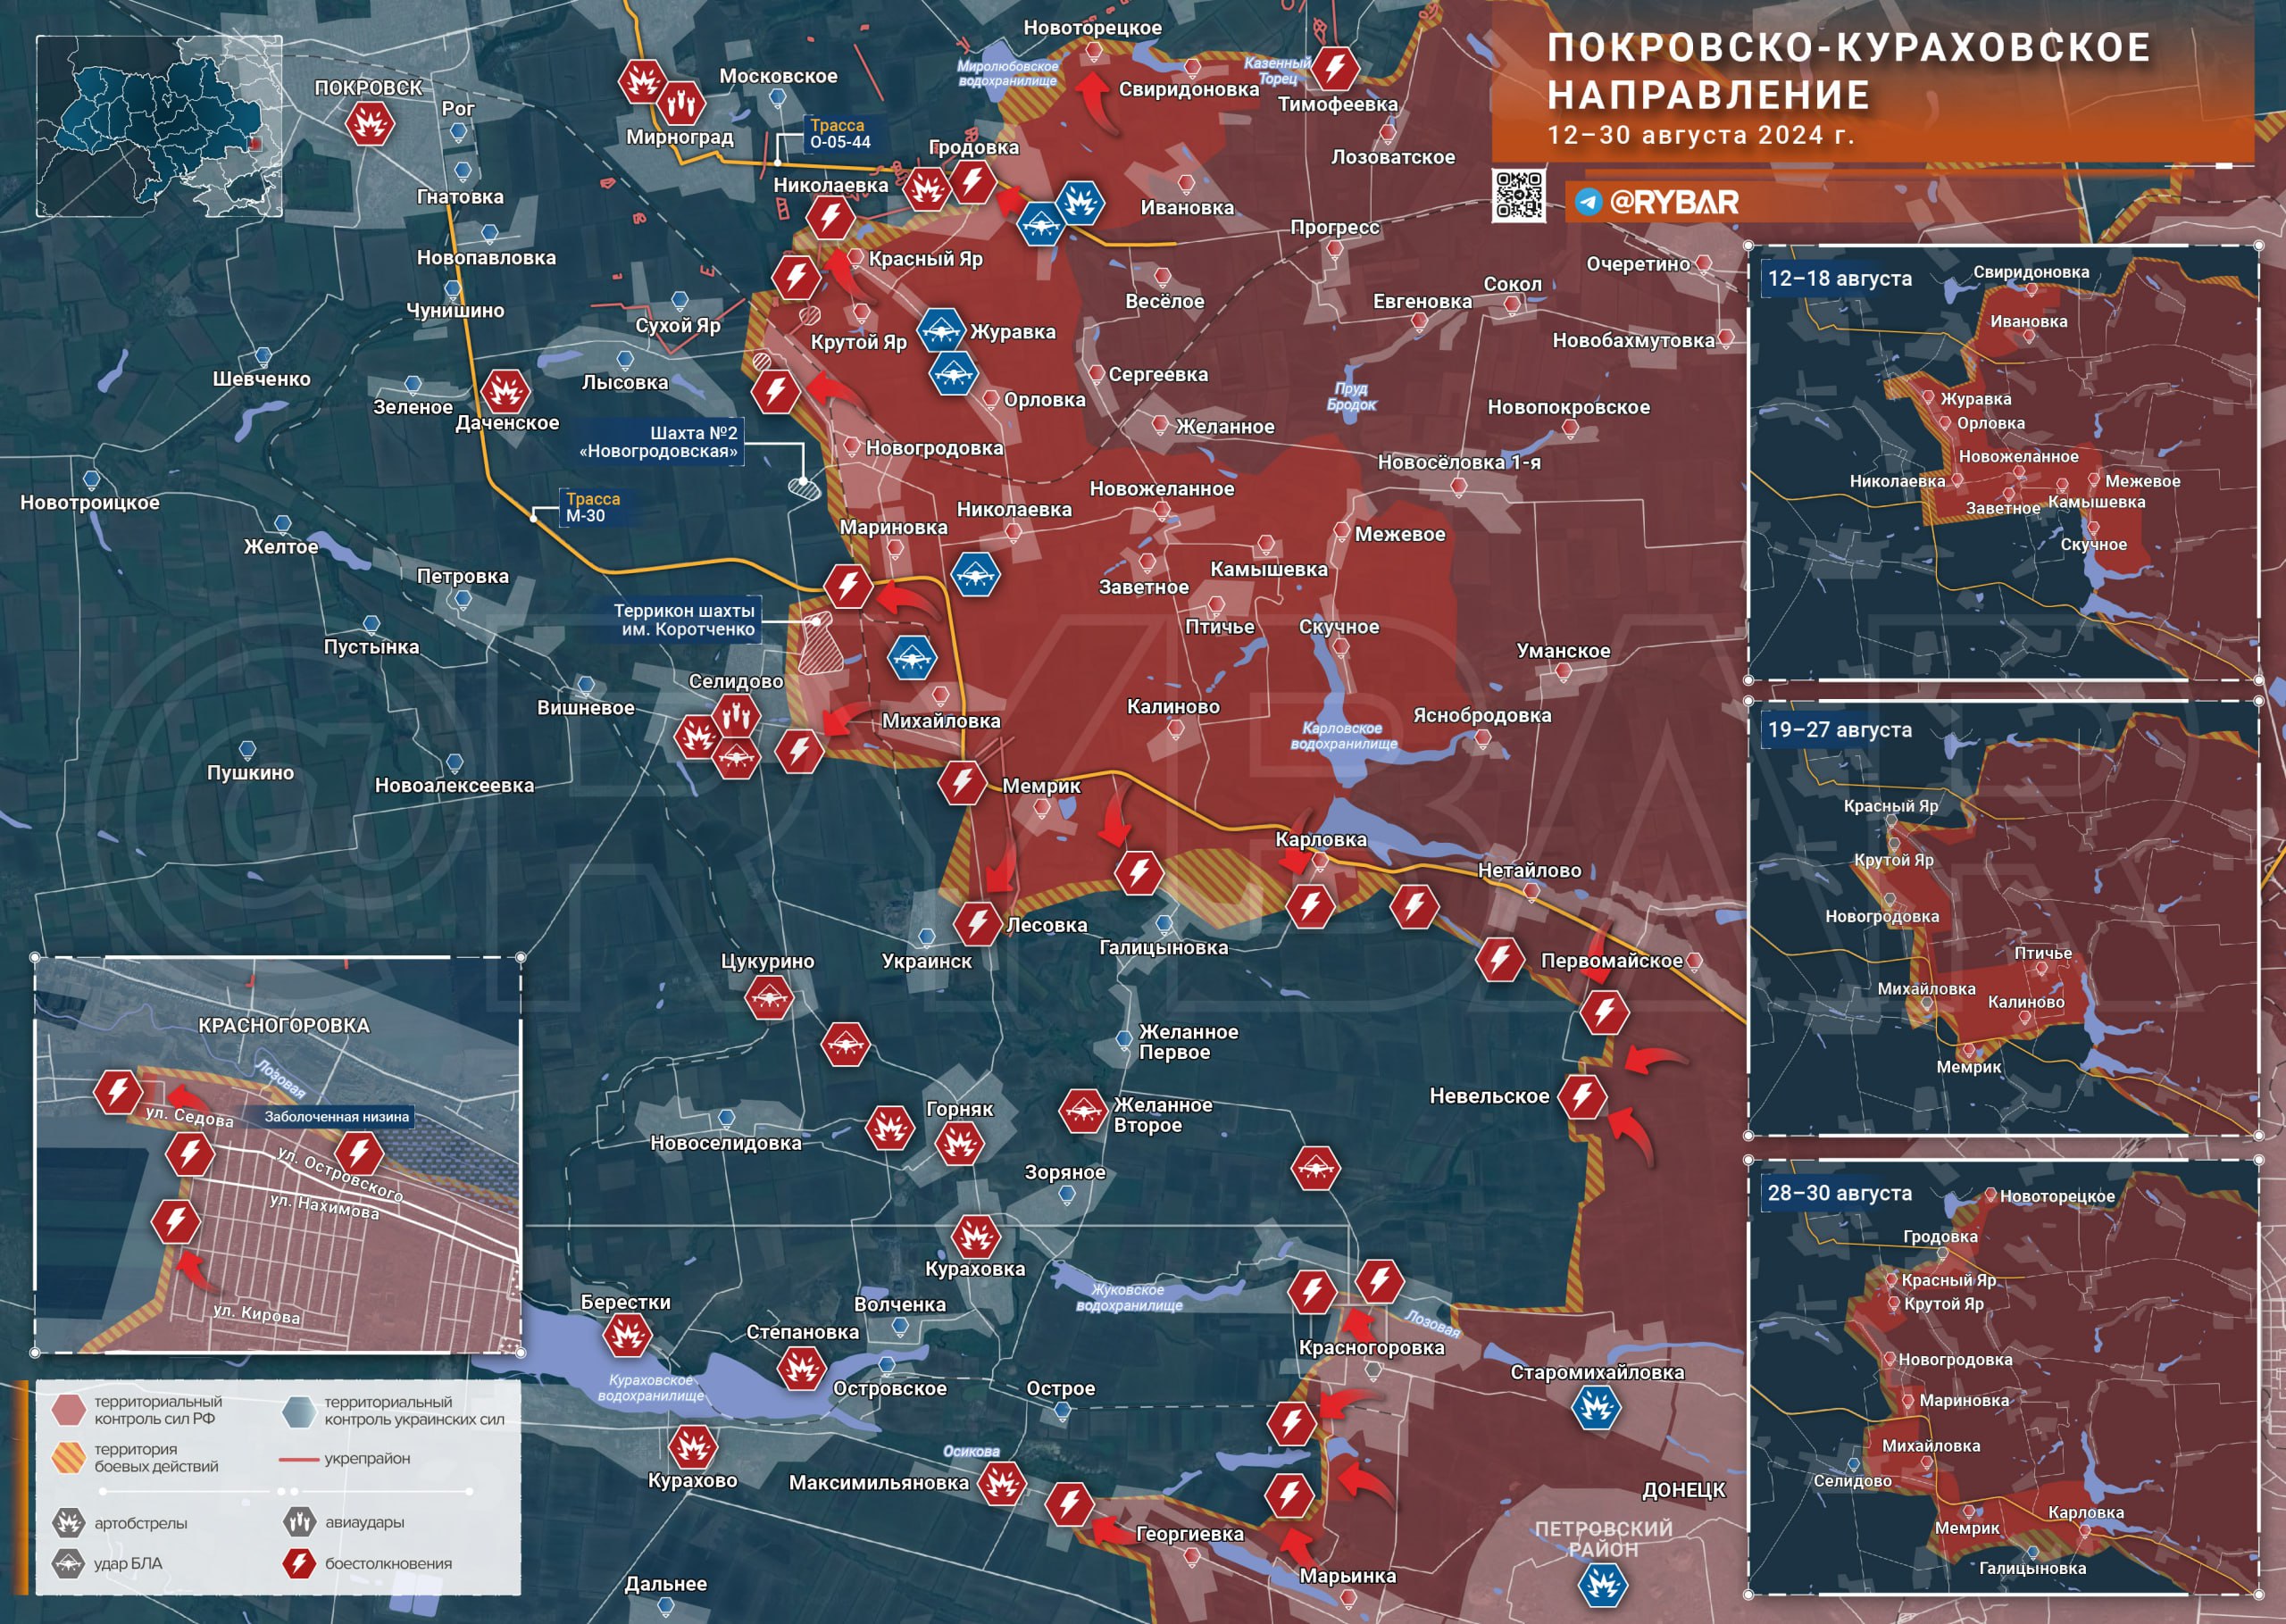This screenshot has height=1624, width=2286.
Task: Click the clash icon left of Мемрик
Action: coord(962,782)
